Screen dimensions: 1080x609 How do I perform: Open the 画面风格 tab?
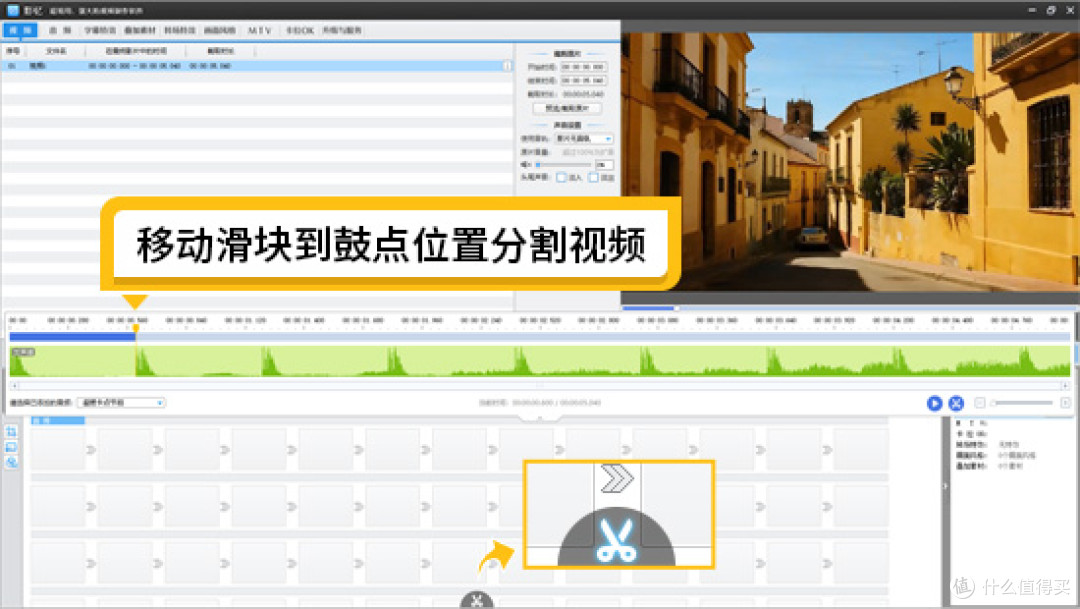(220, 30)
